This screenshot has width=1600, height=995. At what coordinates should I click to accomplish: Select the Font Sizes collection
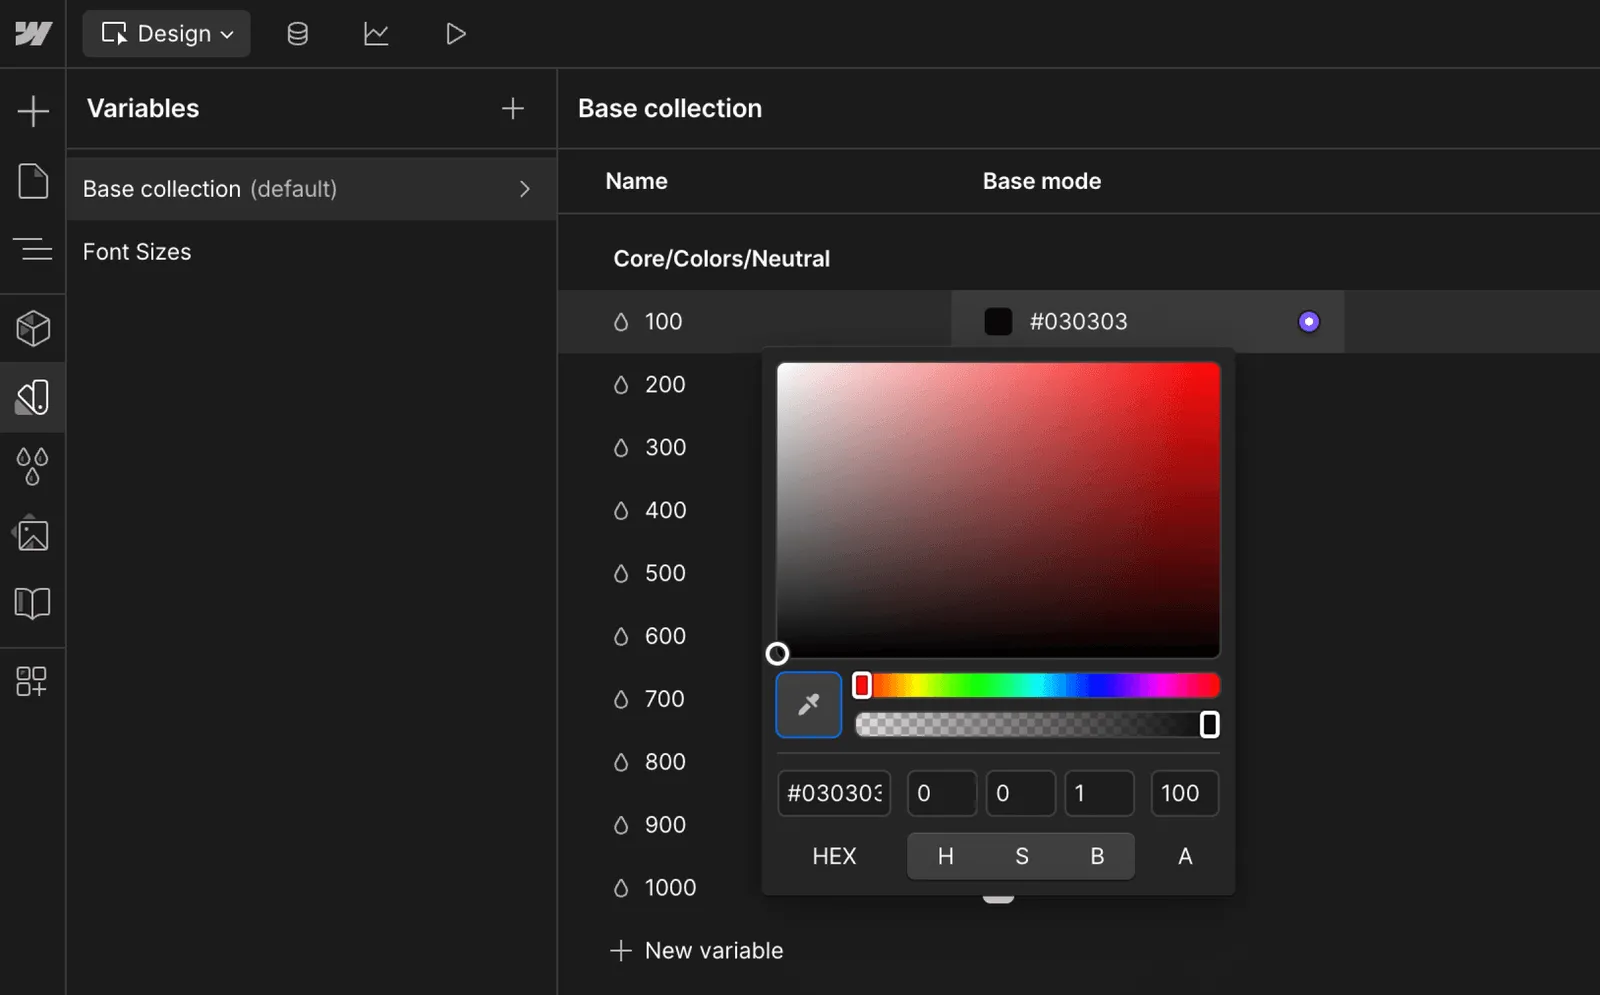(x=137, y=252)
